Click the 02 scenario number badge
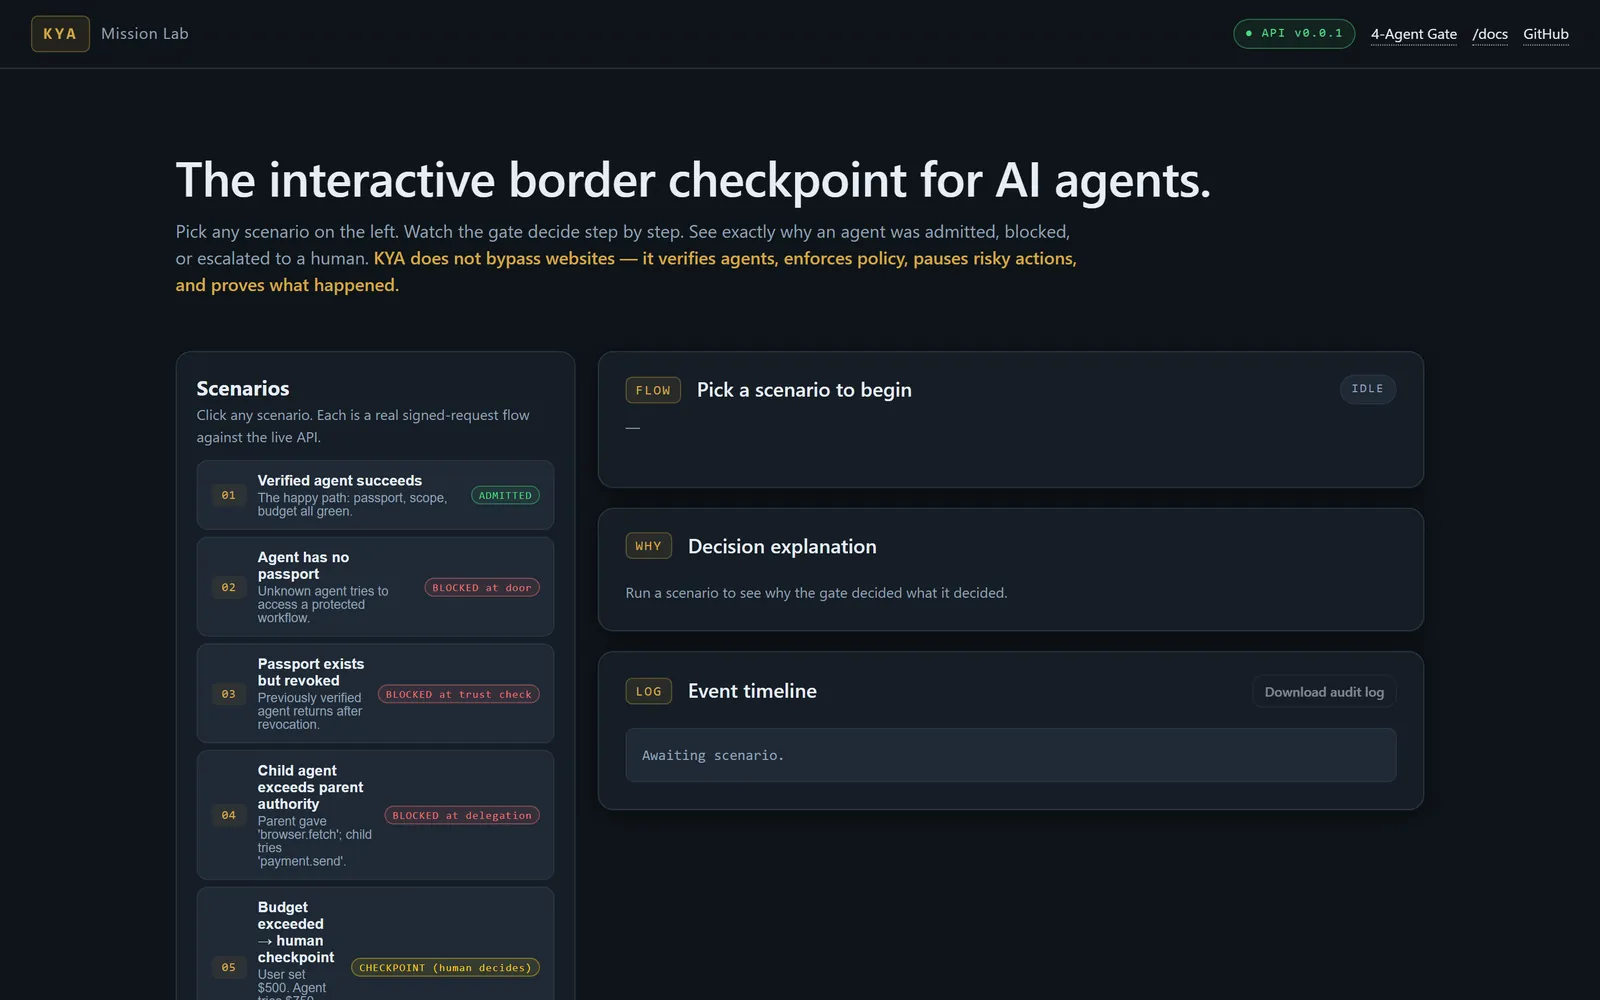 [x=229, y=587]
